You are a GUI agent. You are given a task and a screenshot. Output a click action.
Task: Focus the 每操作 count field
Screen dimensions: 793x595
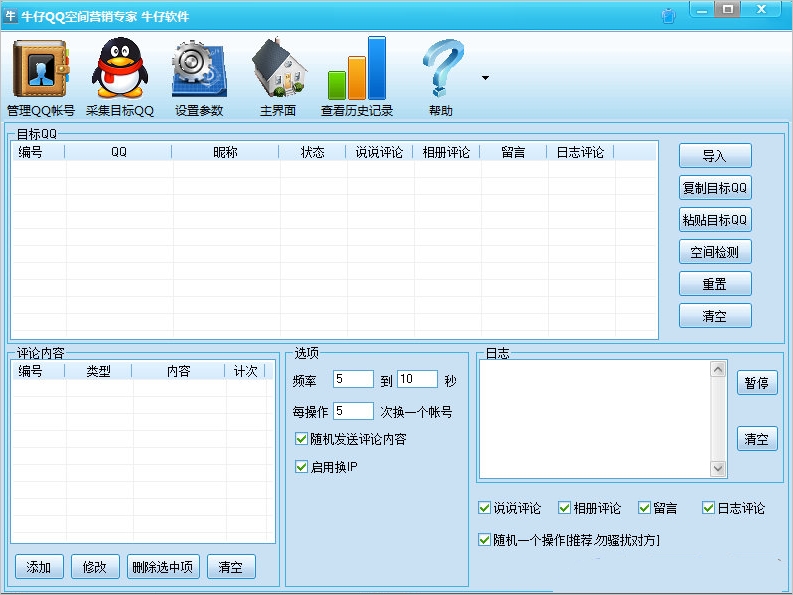353,411
